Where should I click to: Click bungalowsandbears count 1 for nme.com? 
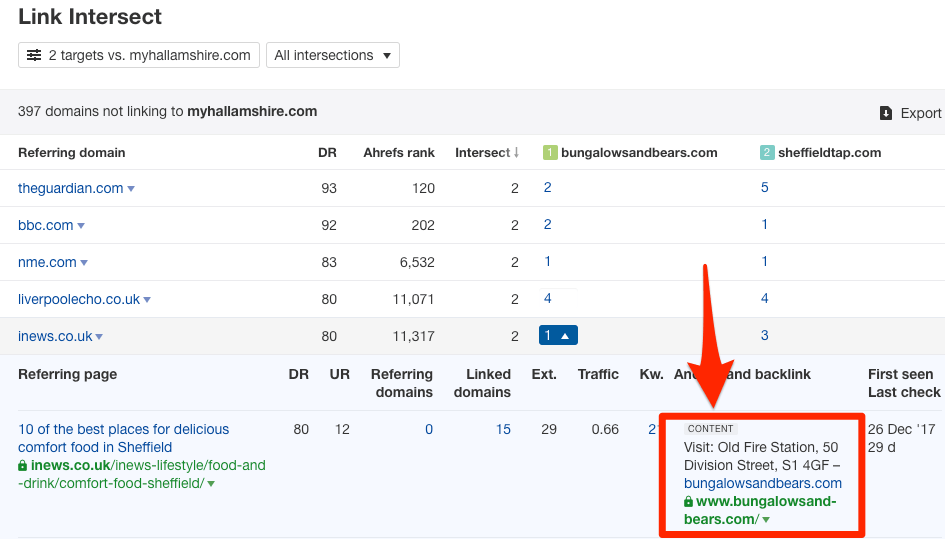click(547, 261)
